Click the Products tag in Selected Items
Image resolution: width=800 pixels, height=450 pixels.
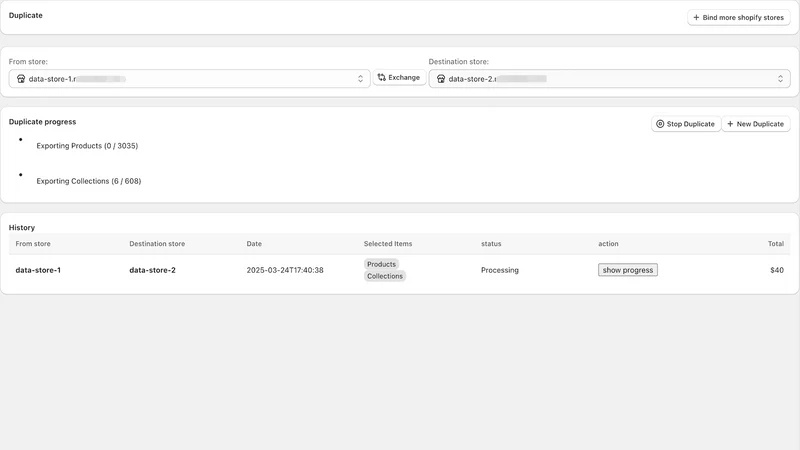[x=381, y=264]
